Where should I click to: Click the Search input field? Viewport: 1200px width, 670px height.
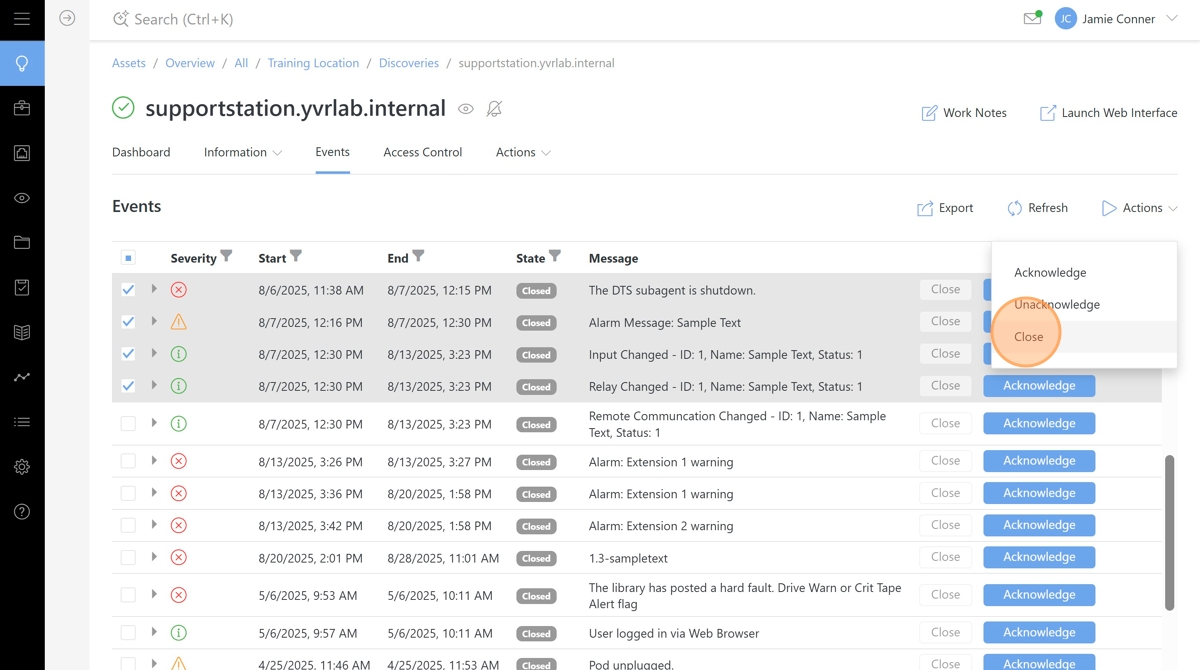click(184, 19)
